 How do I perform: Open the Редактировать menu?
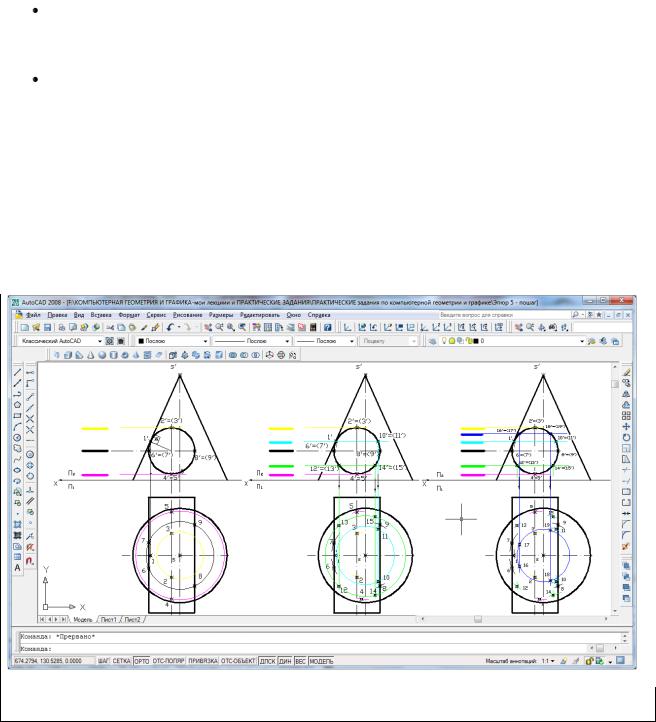tap(259, 315)
